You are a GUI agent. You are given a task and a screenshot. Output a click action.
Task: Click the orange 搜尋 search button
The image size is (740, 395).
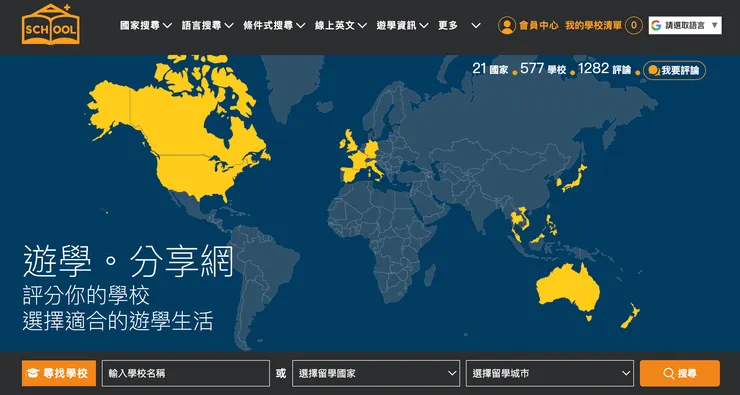(680, 373)
